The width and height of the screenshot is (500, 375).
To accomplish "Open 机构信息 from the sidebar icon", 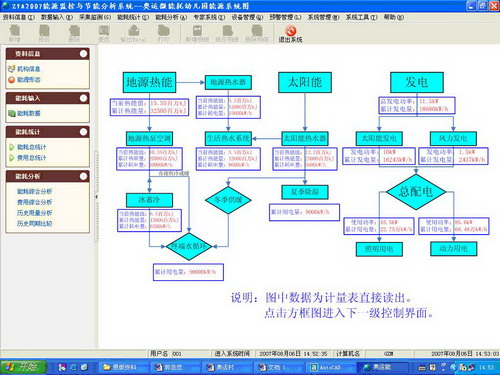I will click(x=12, y=69).
